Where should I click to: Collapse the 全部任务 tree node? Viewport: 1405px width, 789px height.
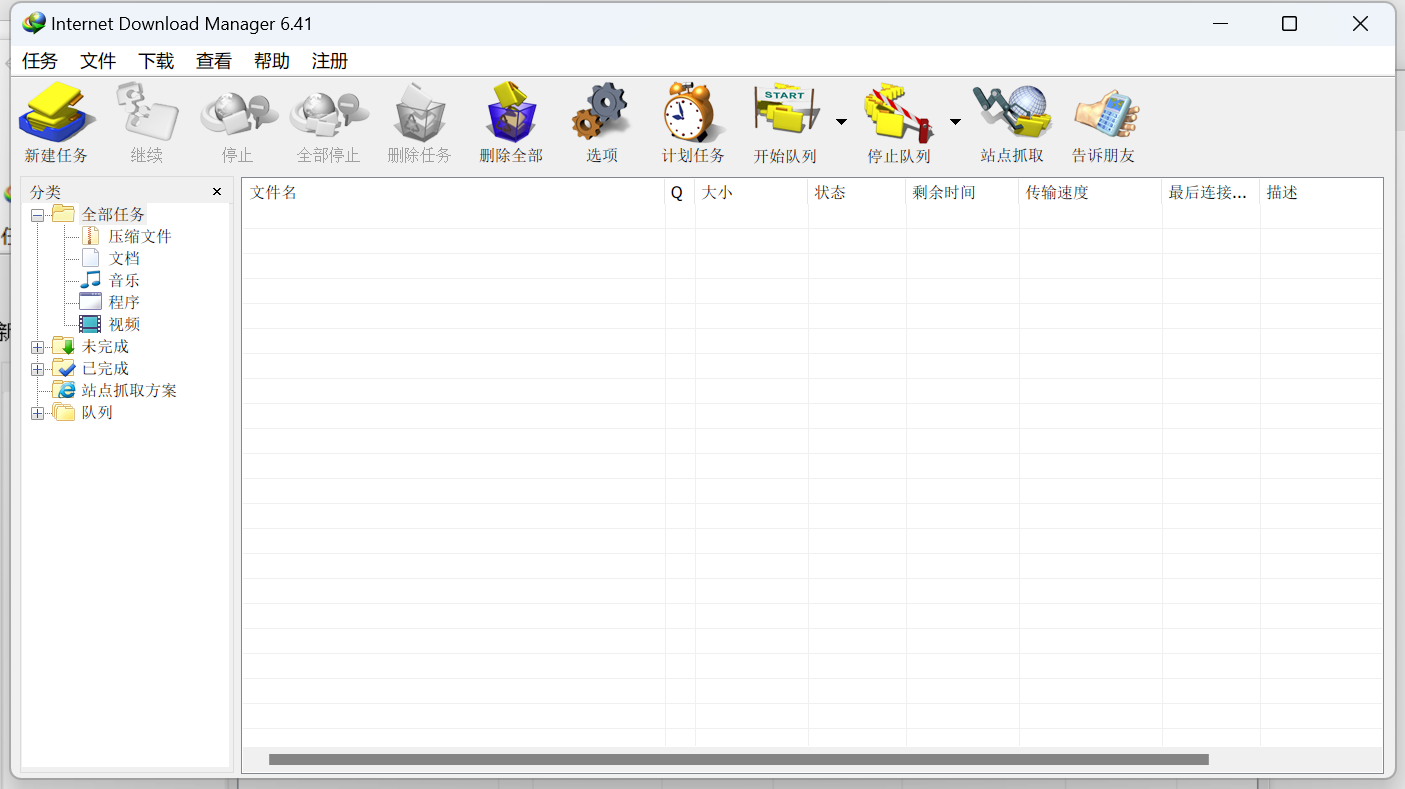coord(38,216)
